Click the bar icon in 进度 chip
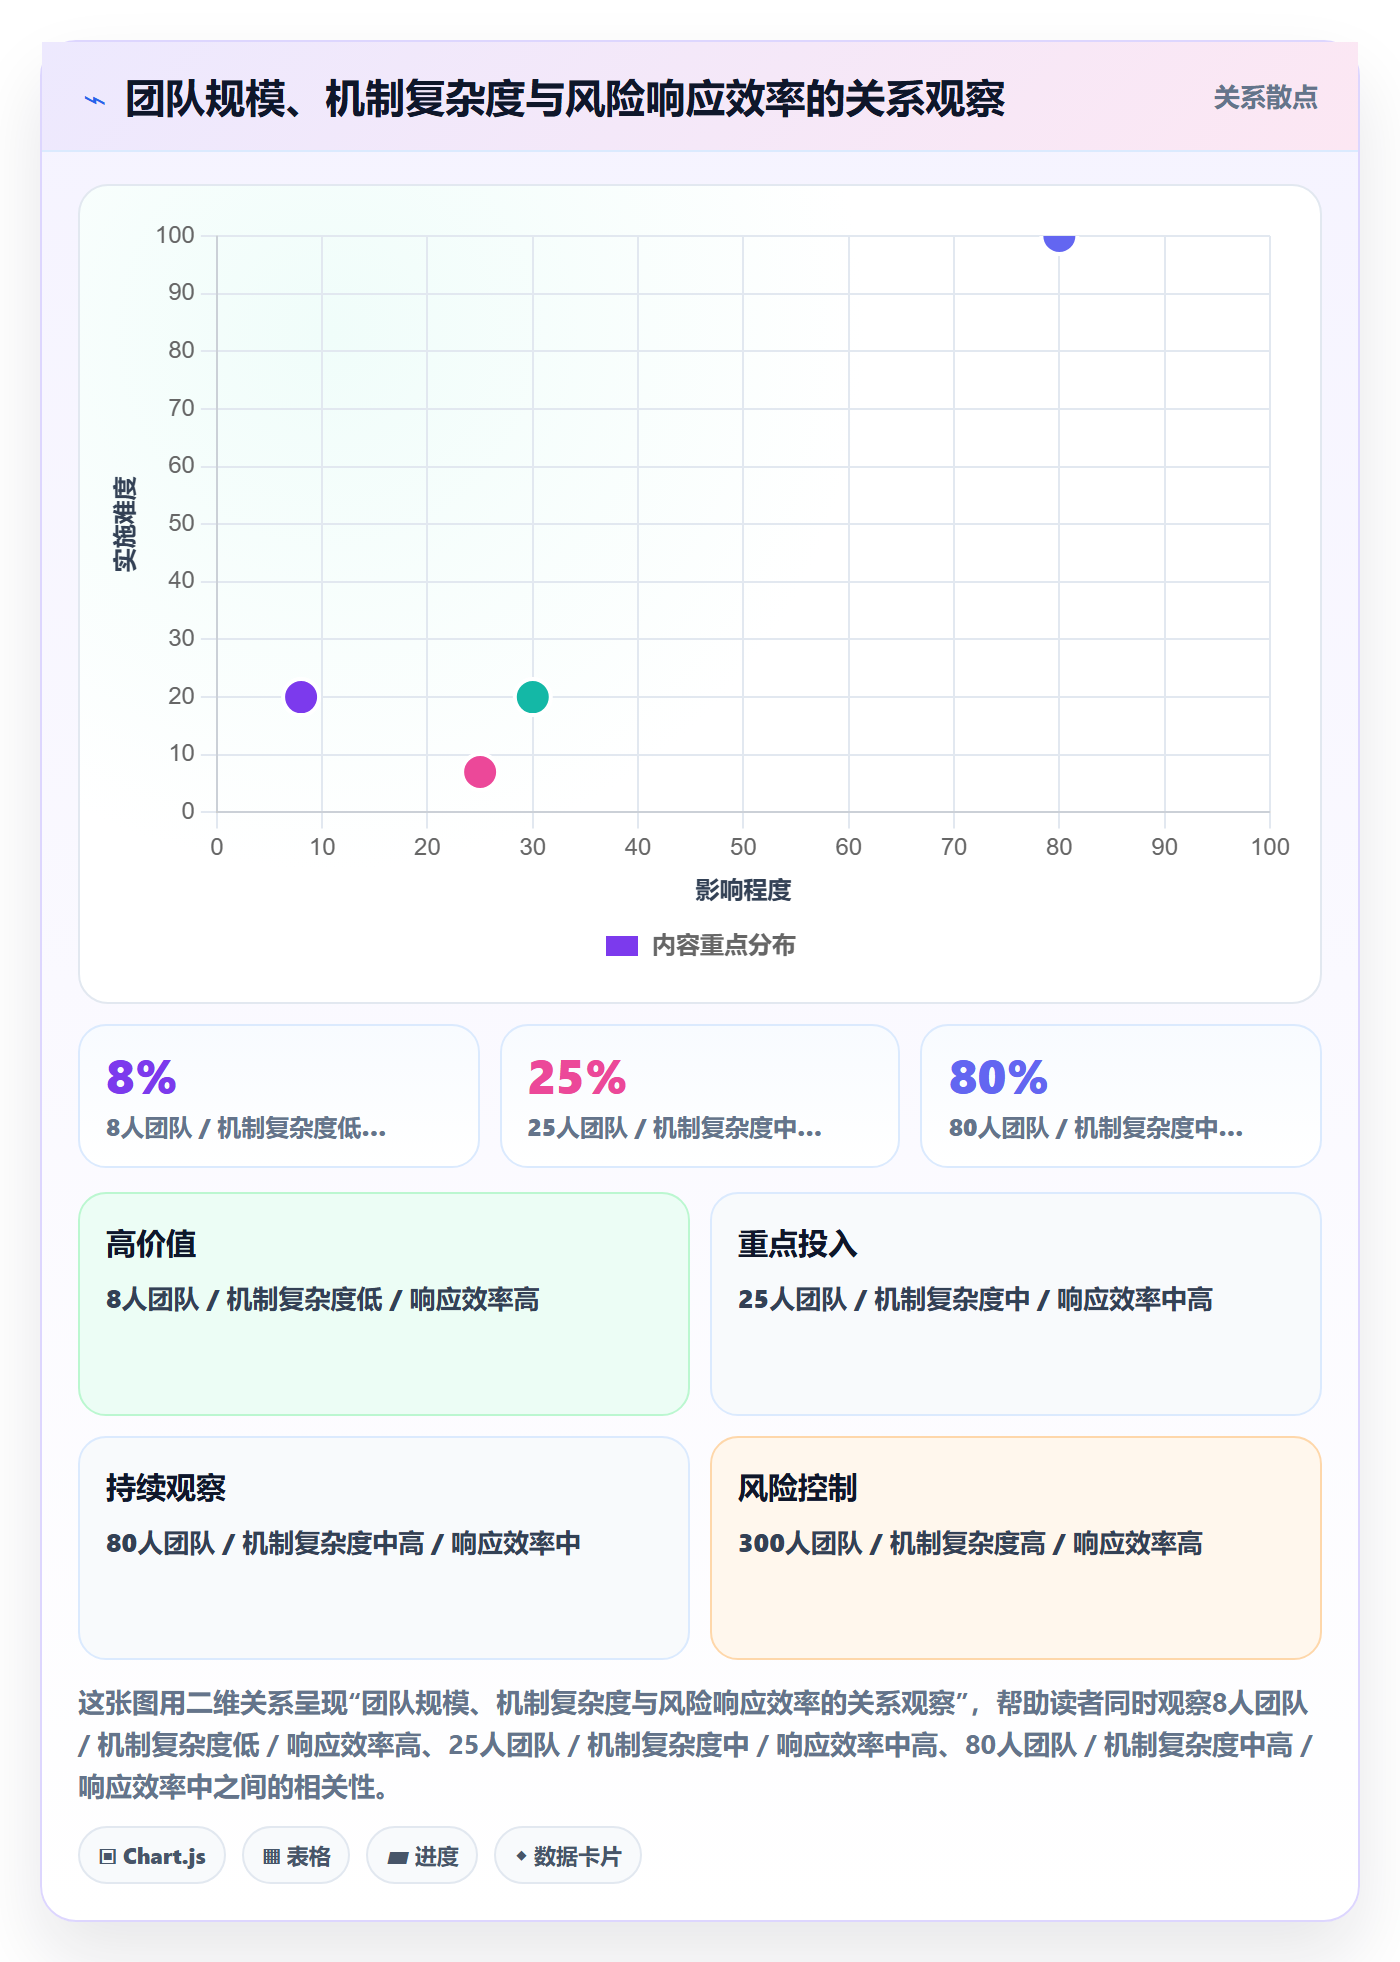Screen dimensions: 1400x1962 pyautogui.click(x=398, y=1858)
